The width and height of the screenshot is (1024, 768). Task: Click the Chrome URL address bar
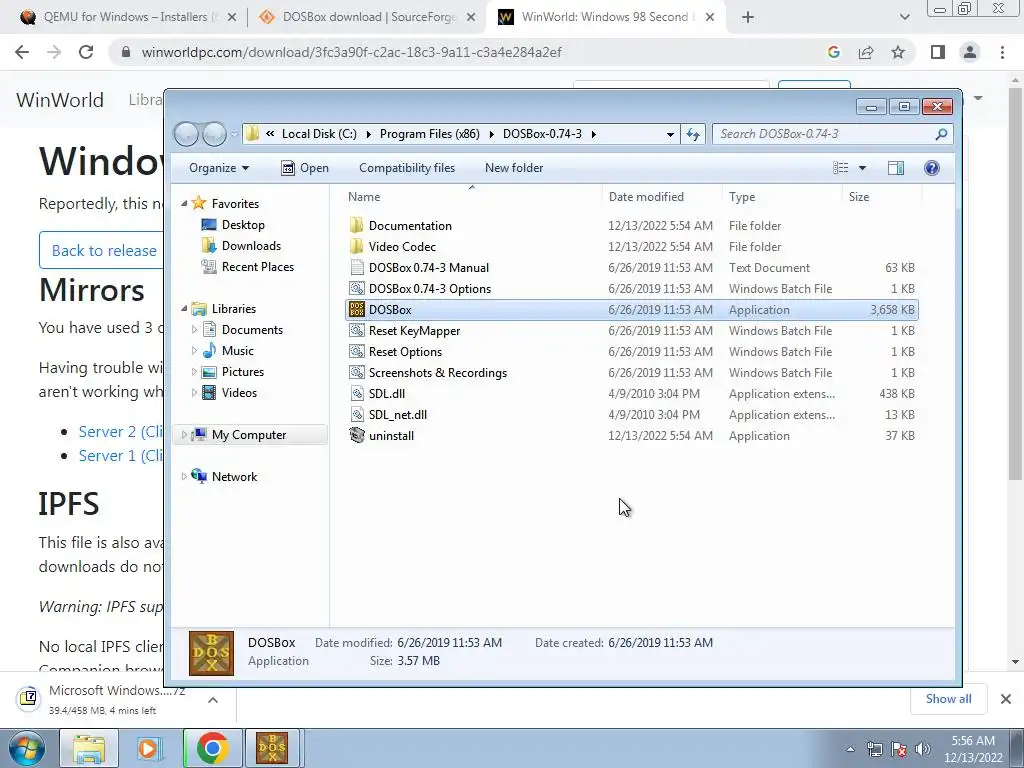click(467, 52)
